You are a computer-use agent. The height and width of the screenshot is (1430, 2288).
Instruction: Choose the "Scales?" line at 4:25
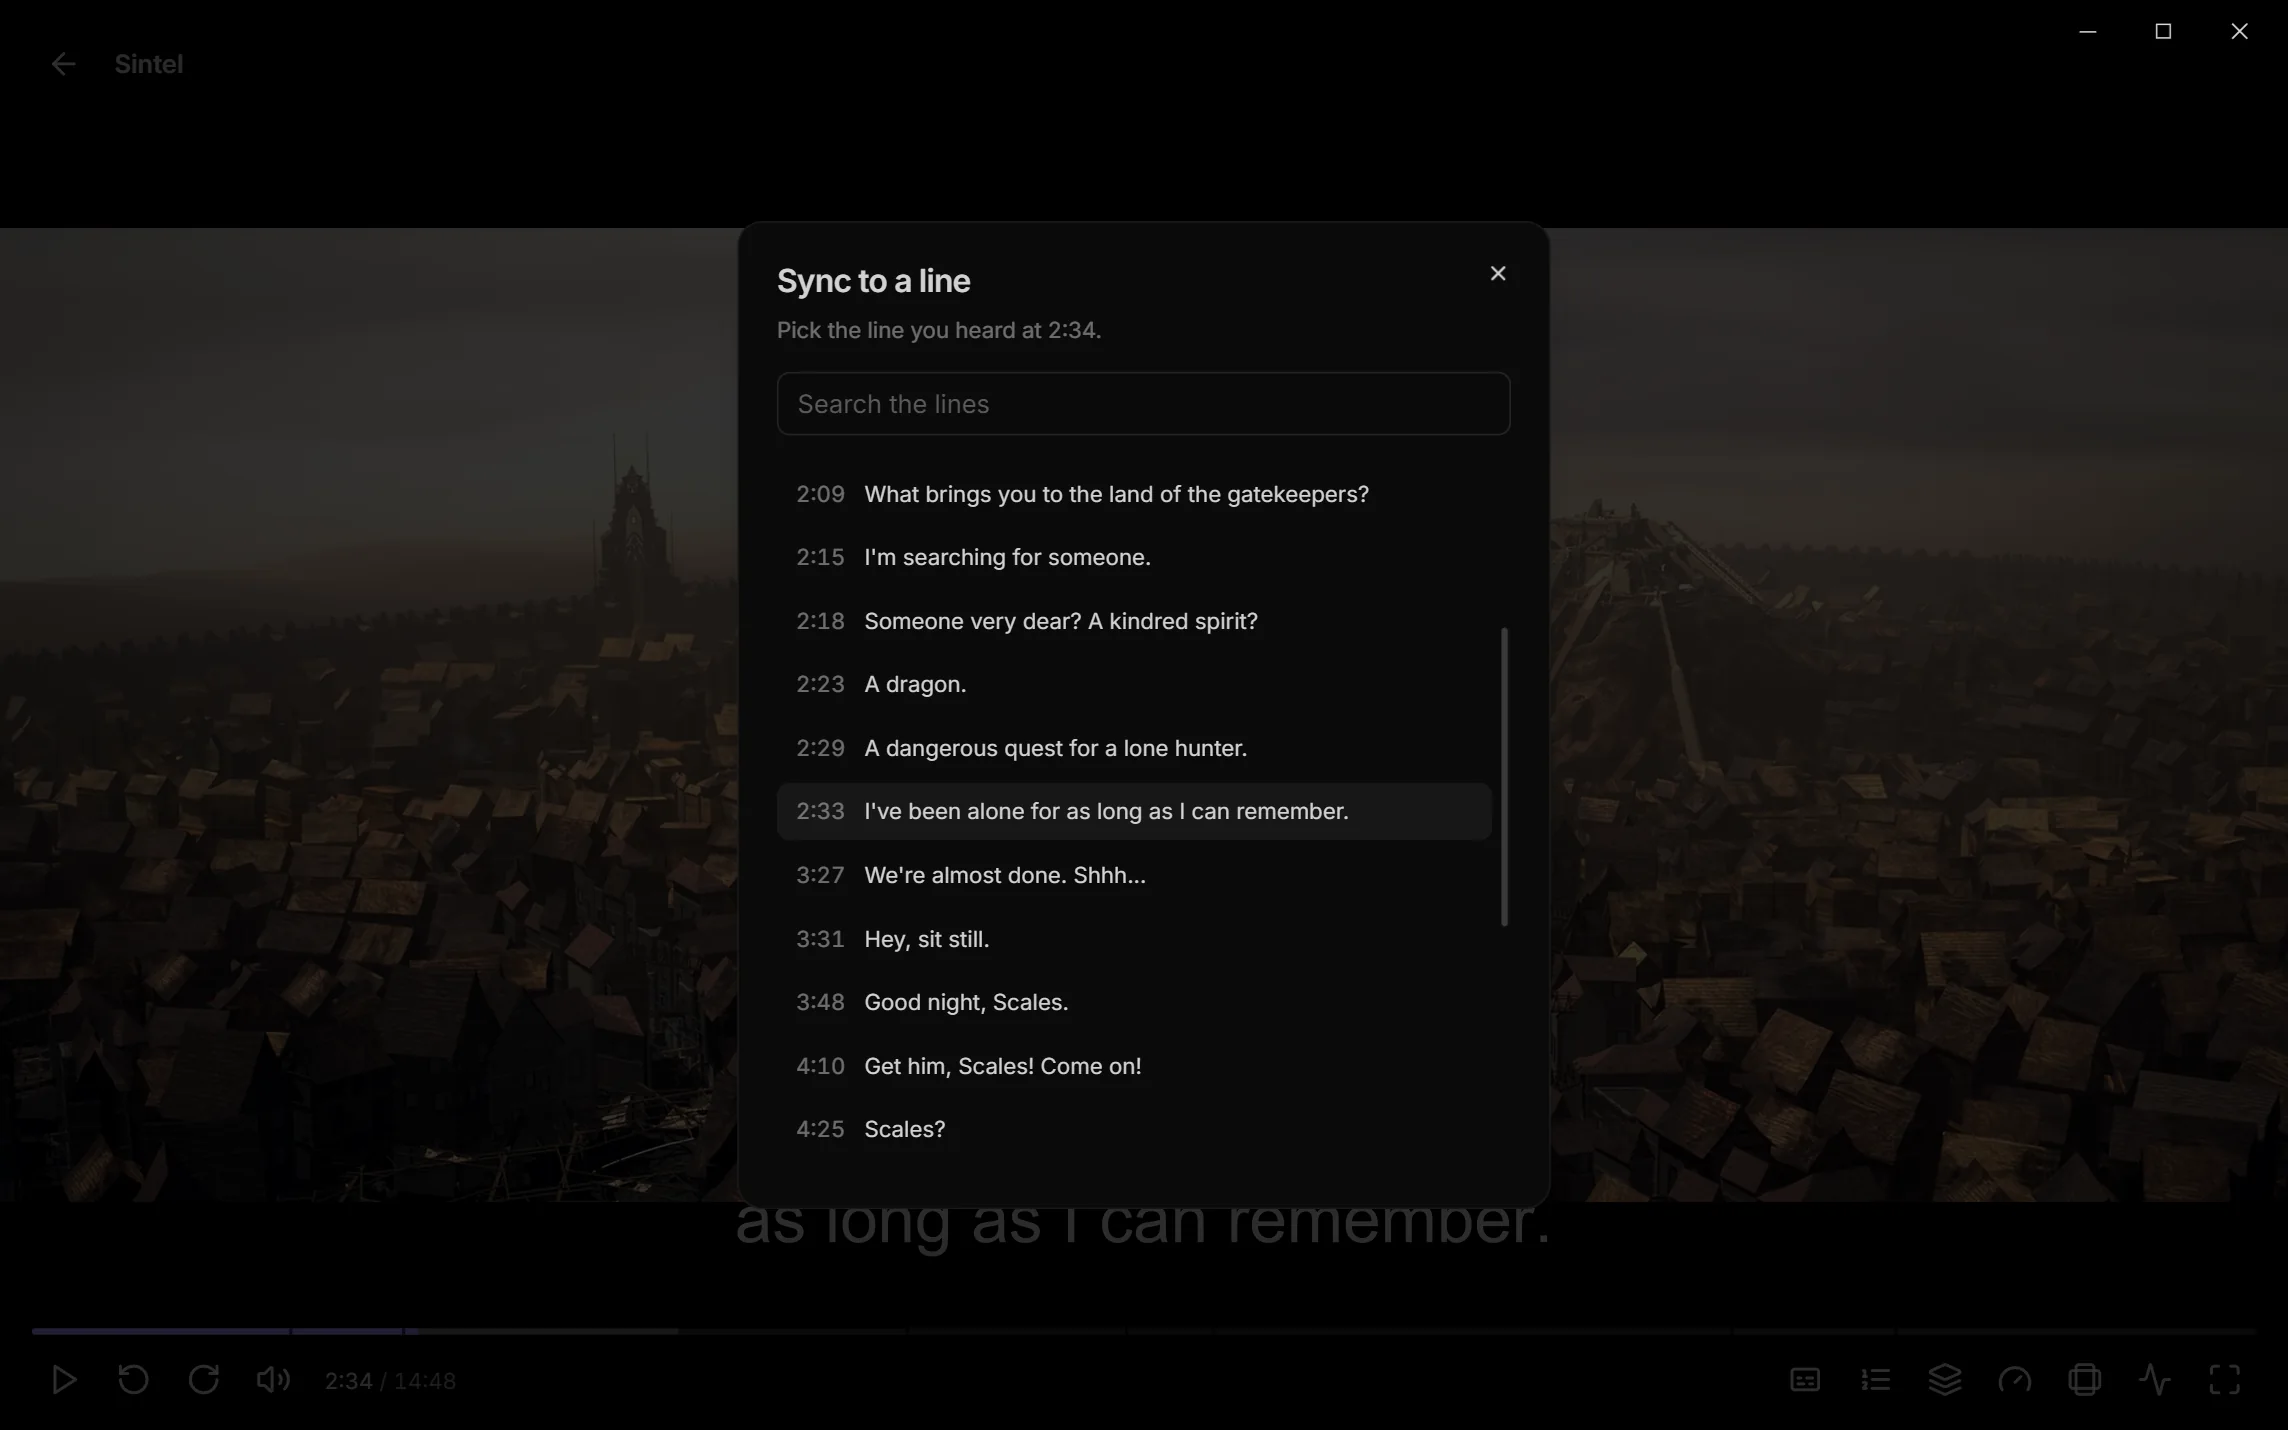pyautogui.click(x=1134, y=1129)
